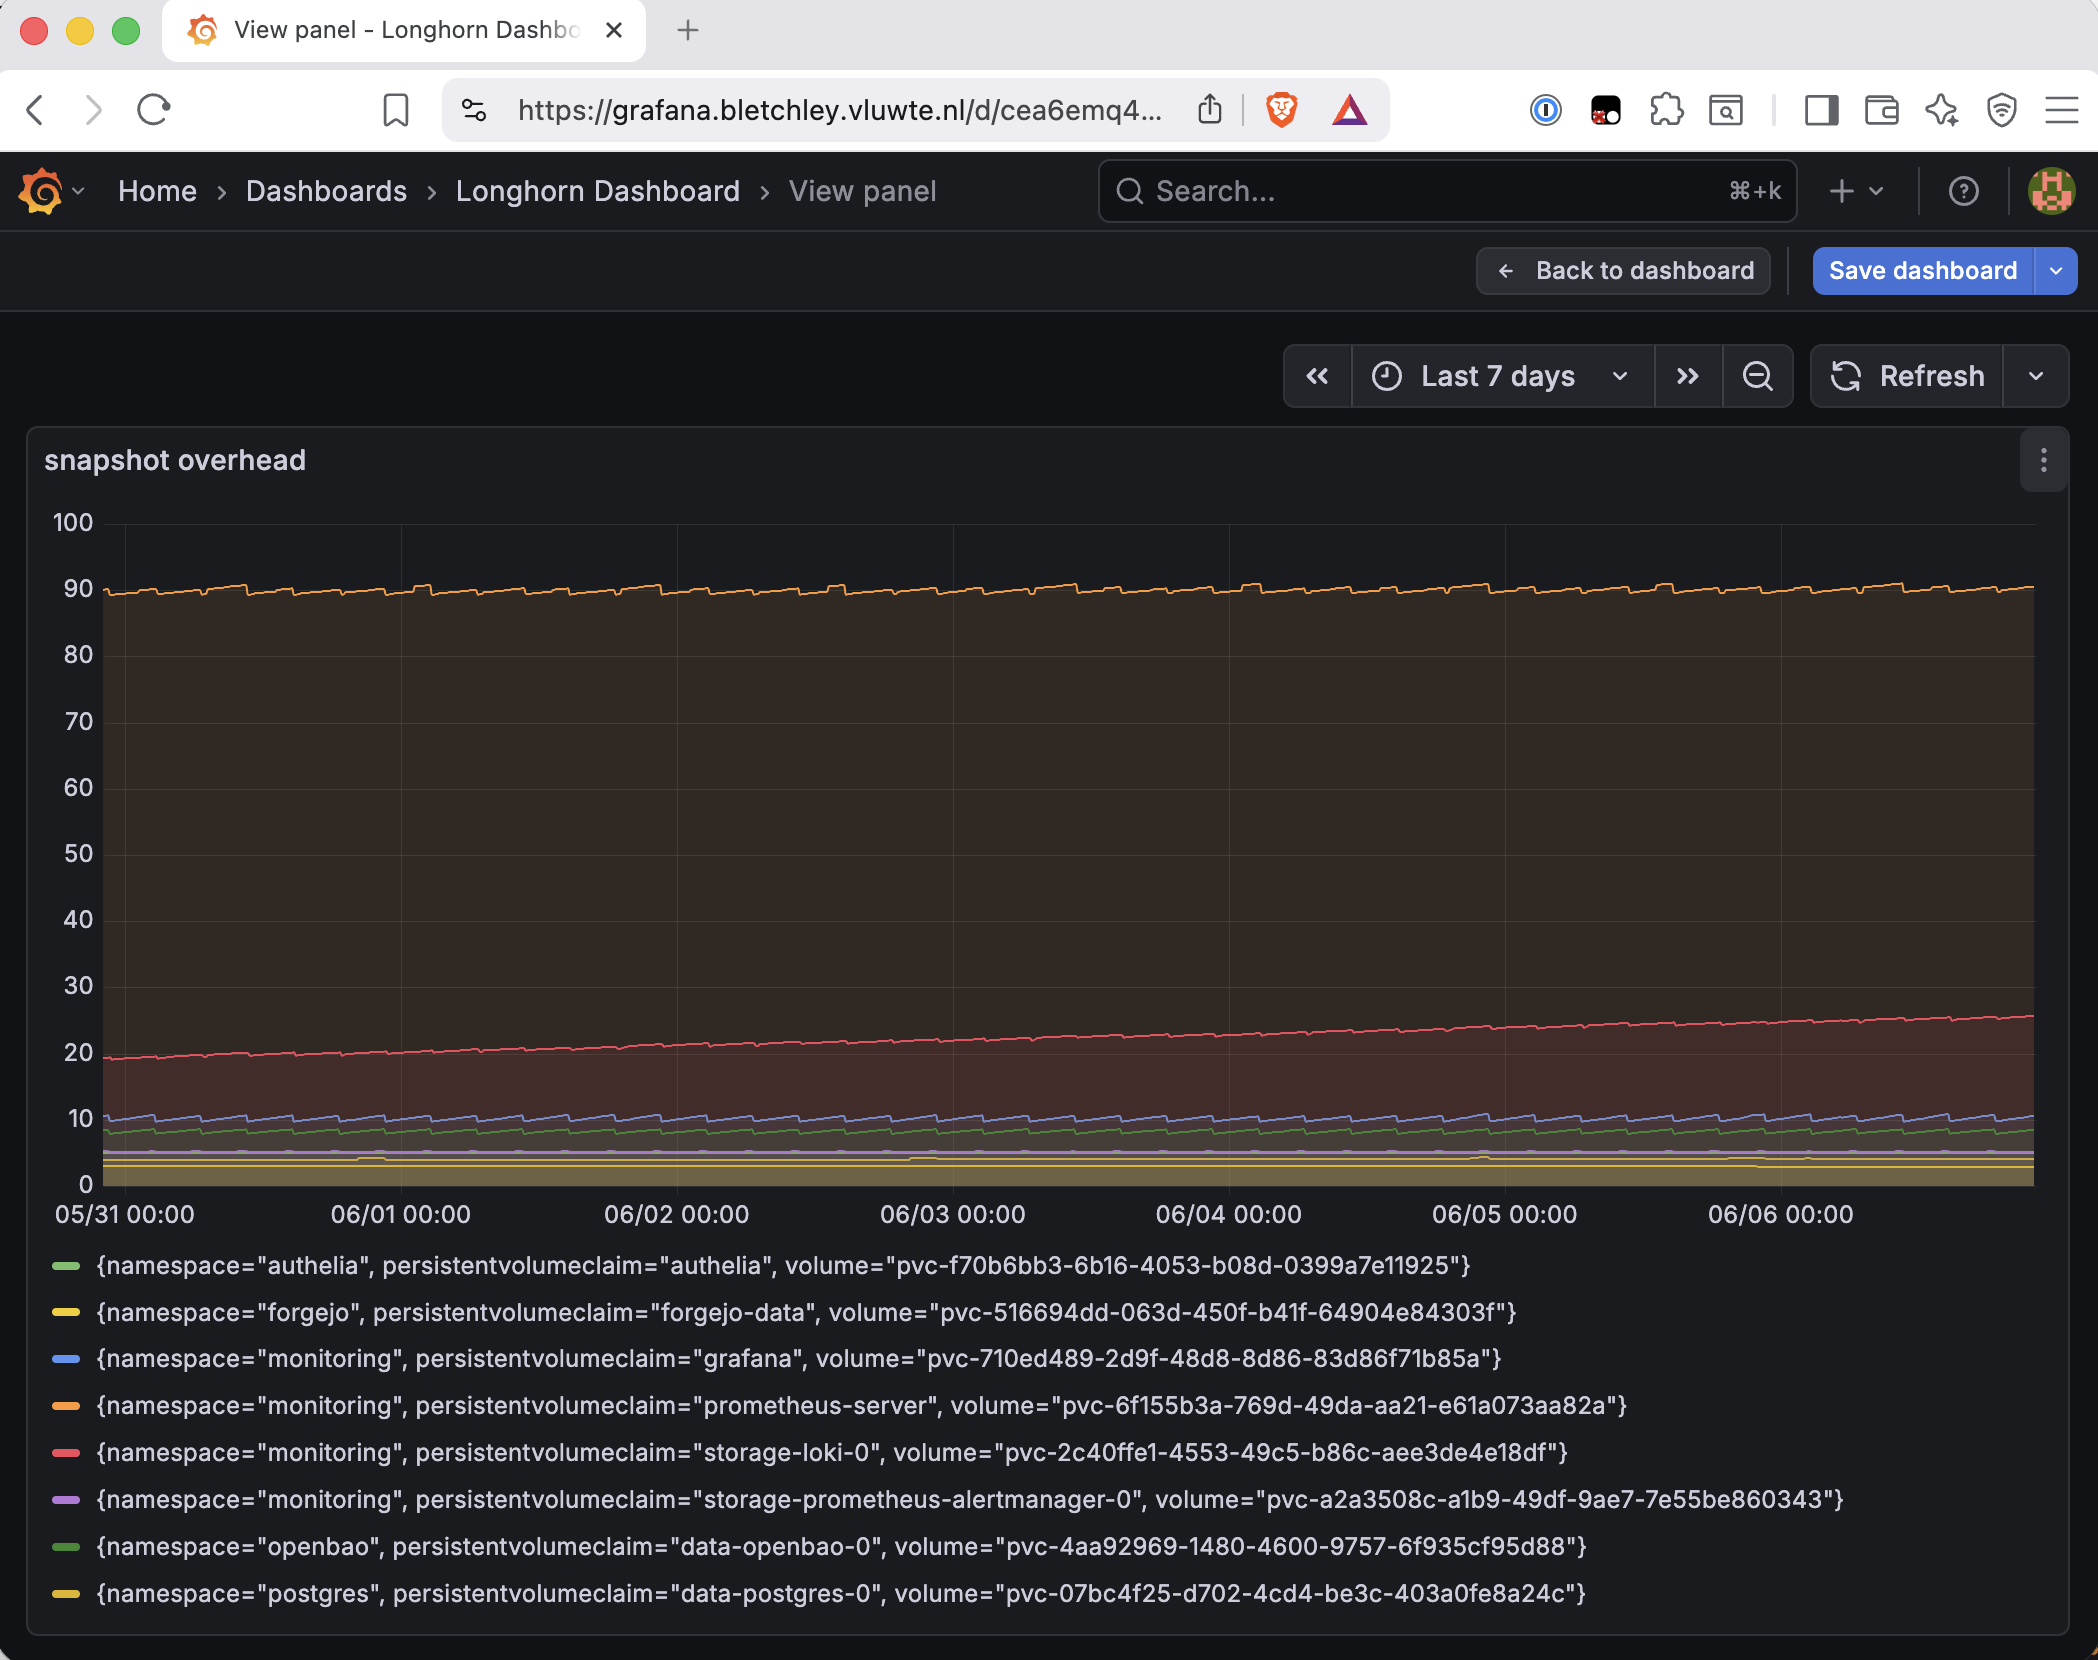Viewport: 2098px width, 1660px height.
Task: Click Save dashboard
Action: (1923, 271)
